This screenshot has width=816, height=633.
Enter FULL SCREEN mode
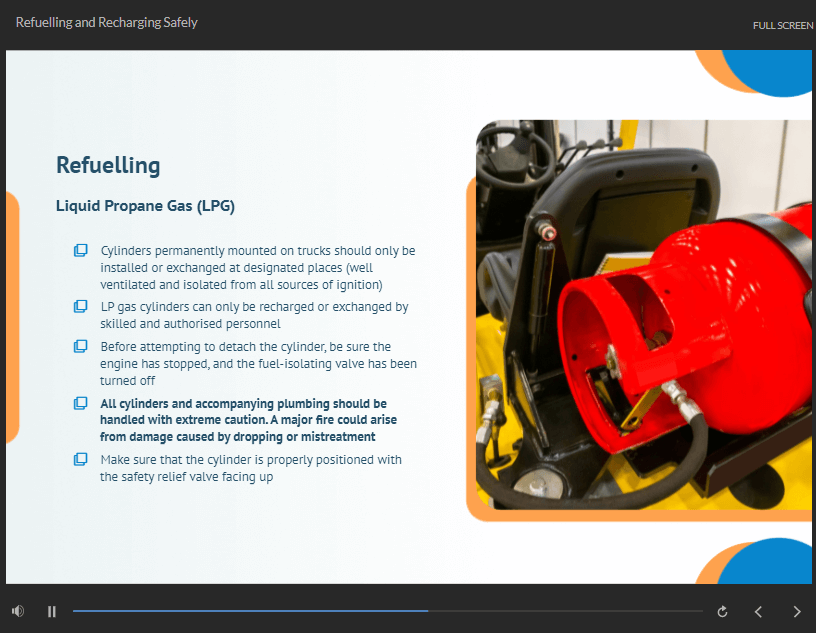pyautogui.click(x=782, y=25)
